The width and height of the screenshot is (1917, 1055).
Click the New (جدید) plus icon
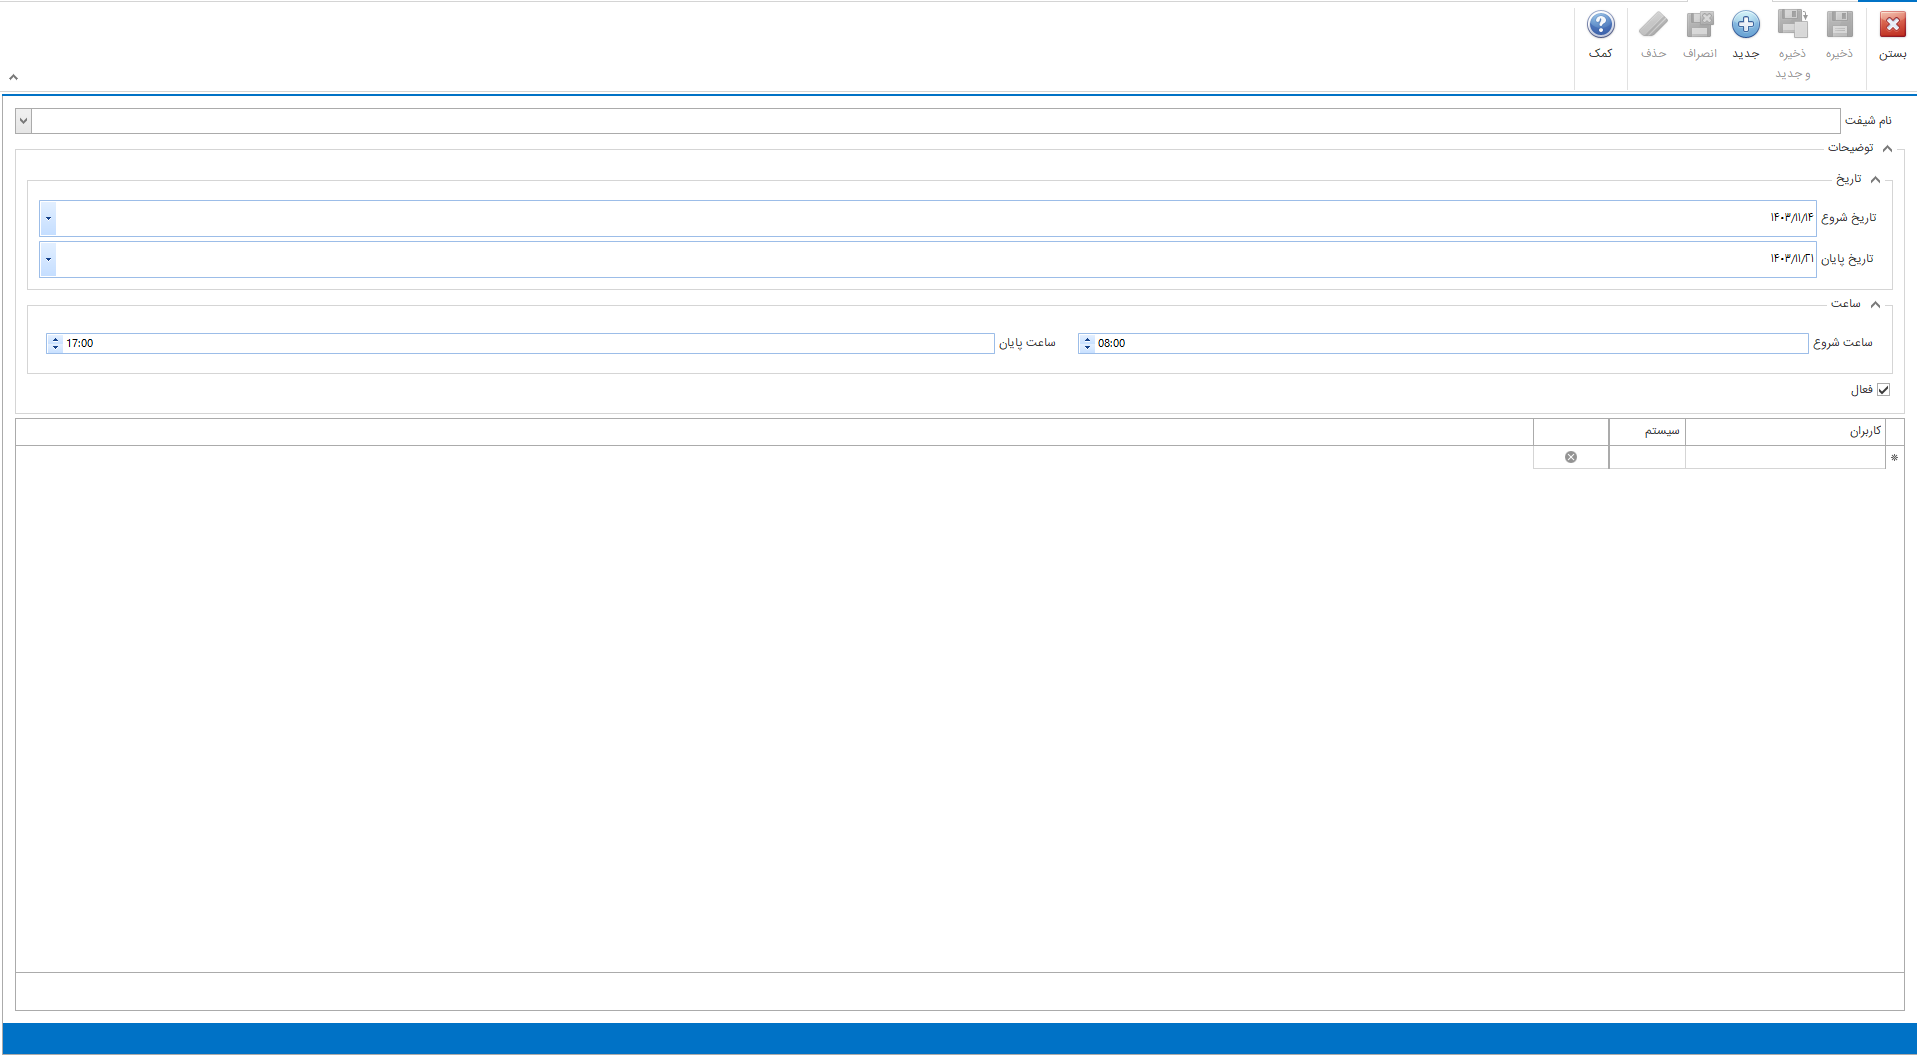[1746, 26]
